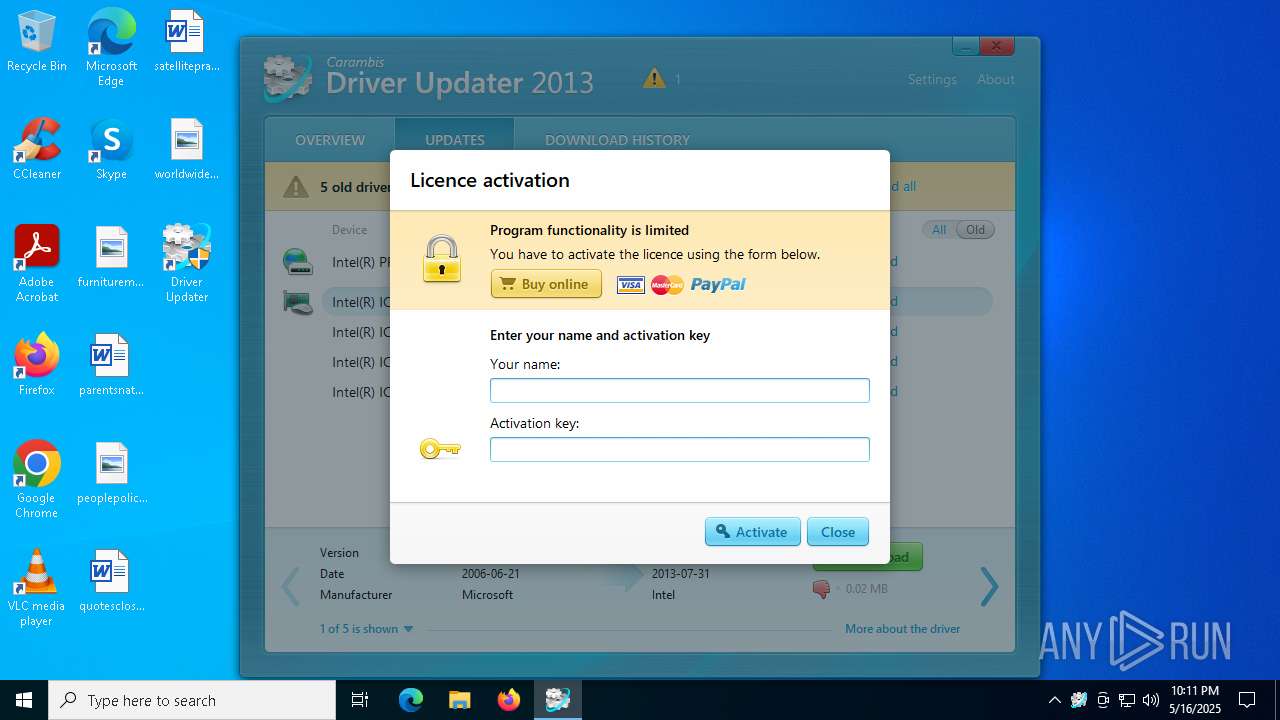Open Skype desktop shortcut
The height and width of the screenshot is (720, 1280).
[111, 150]
